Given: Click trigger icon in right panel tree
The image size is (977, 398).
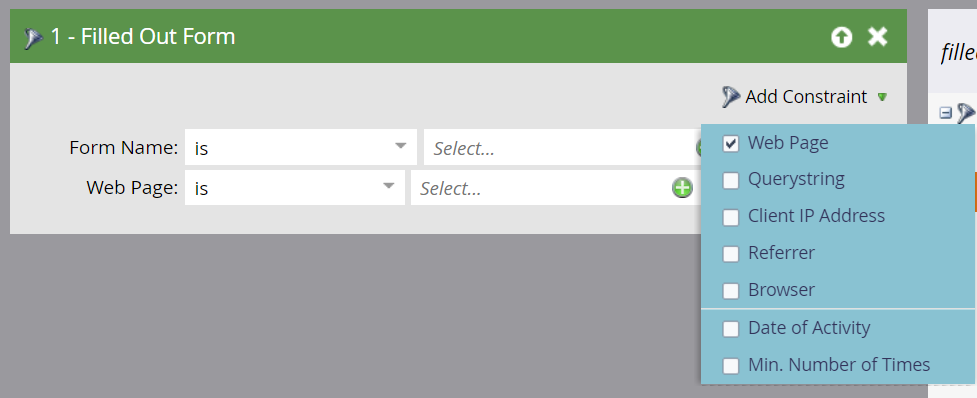Looking at the screenshot, I should (966, 113).
